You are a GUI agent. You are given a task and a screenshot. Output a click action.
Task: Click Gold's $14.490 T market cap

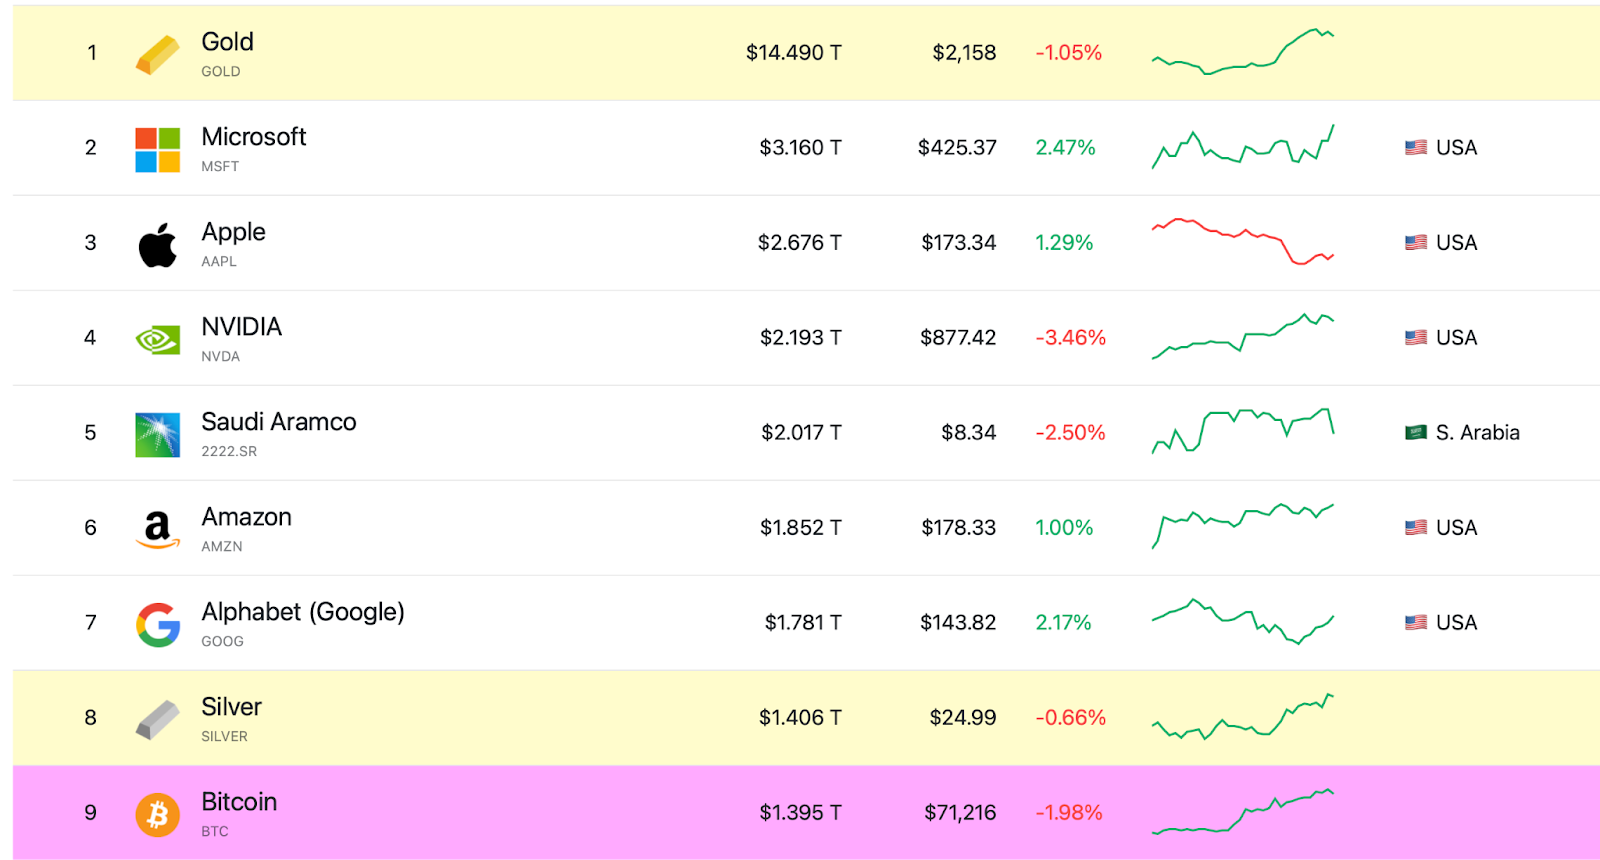click(794, 52)
